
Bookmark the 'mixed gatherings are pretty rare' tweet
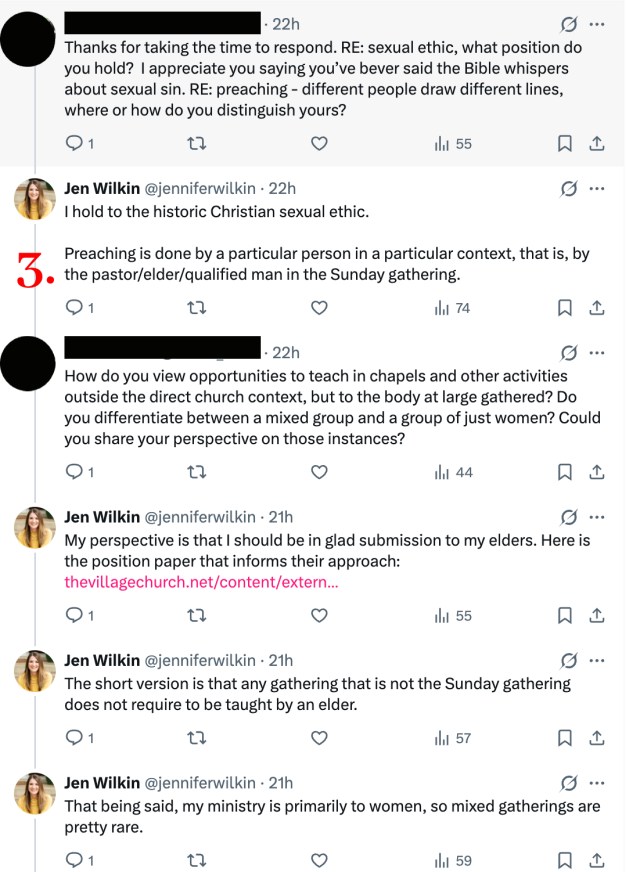tap(564, 860)
